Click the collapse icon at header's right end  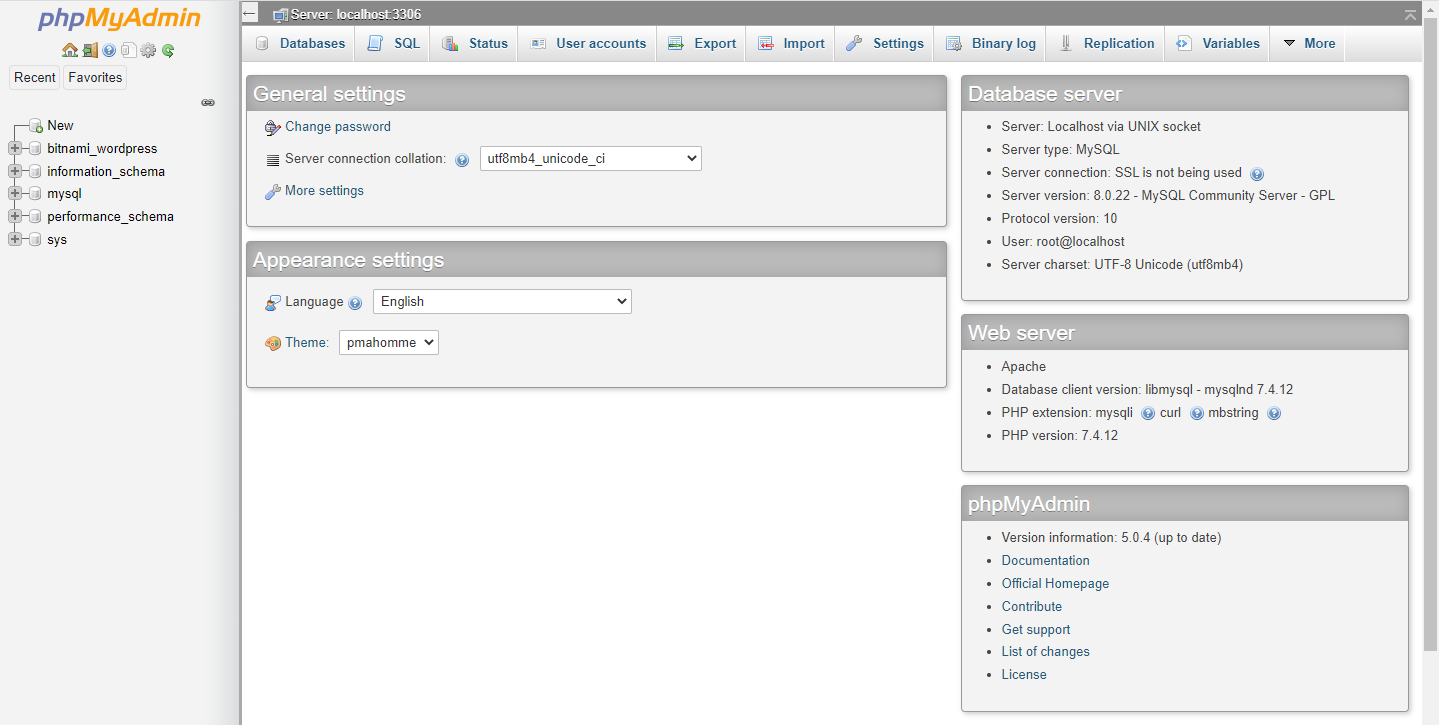click(x=1410, y=14)
